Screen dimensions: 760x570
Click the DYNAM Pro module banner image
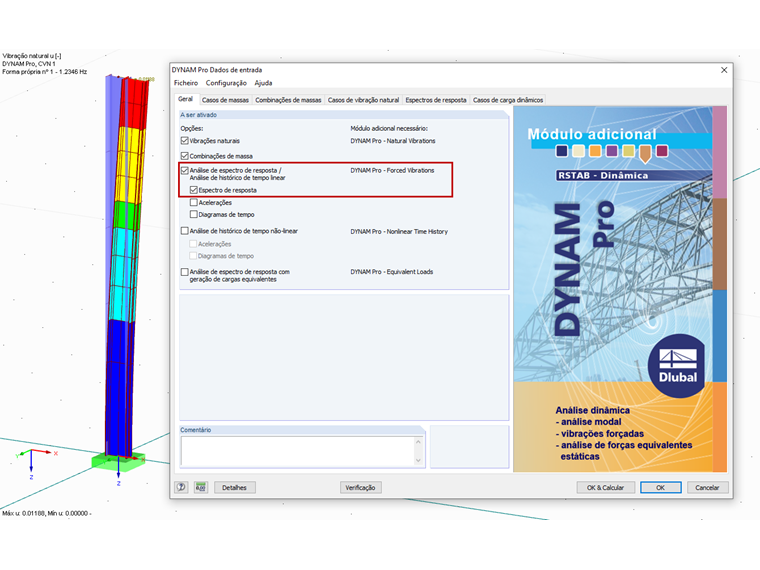620,289
